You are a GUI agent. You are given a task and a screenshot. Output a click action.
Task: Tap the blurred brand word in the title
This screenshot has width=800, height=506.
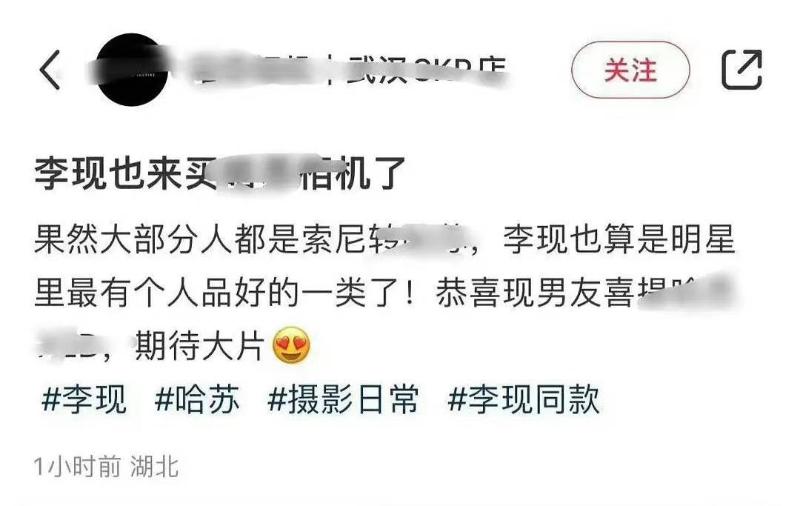pyautogui.click(x=259, y=173)
